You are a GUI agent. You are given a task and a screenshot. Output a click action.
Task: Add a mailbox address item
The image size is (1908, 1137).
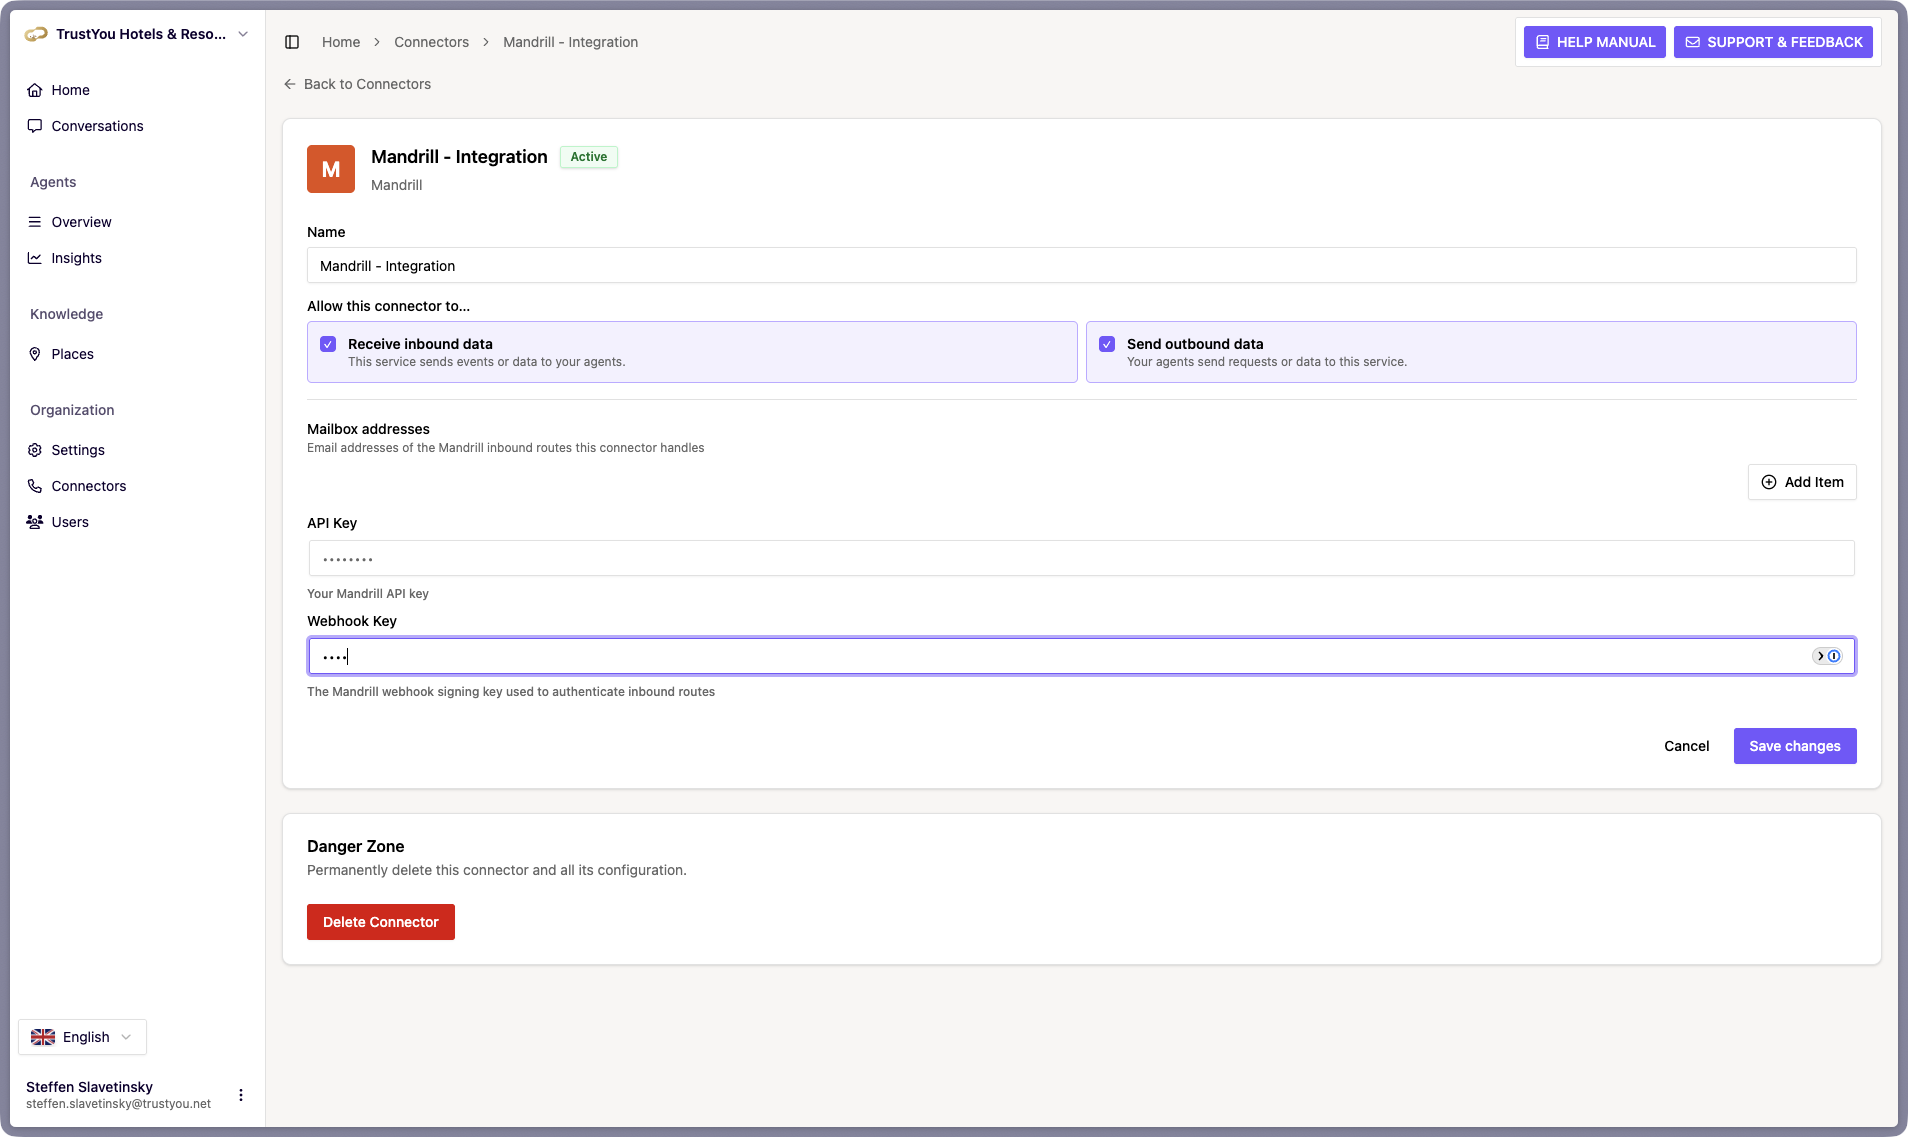[1802, 482]
